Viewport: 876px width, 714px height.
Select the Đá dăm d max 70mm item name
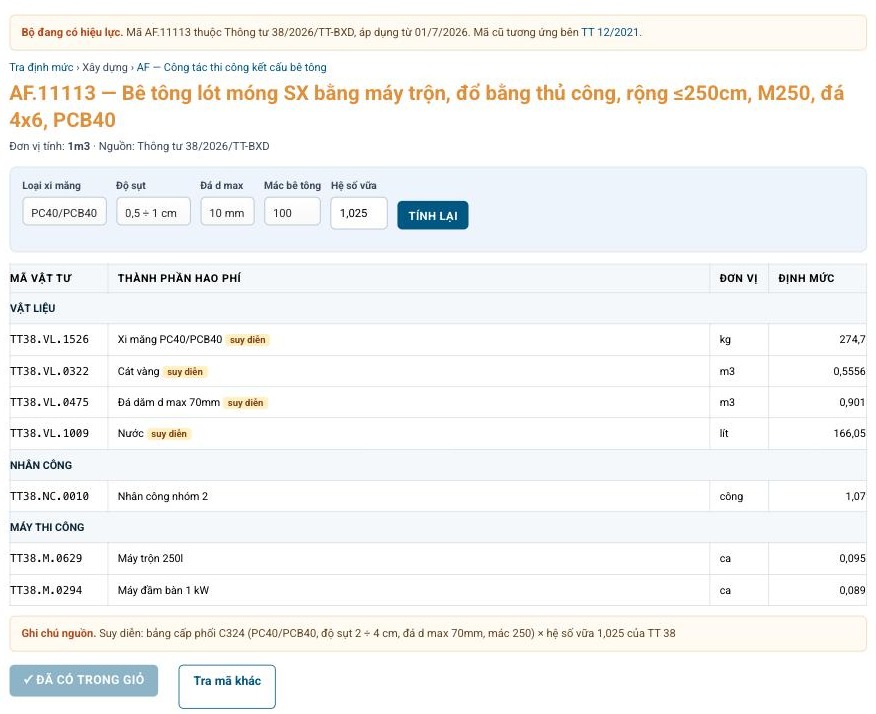point(169,402)
